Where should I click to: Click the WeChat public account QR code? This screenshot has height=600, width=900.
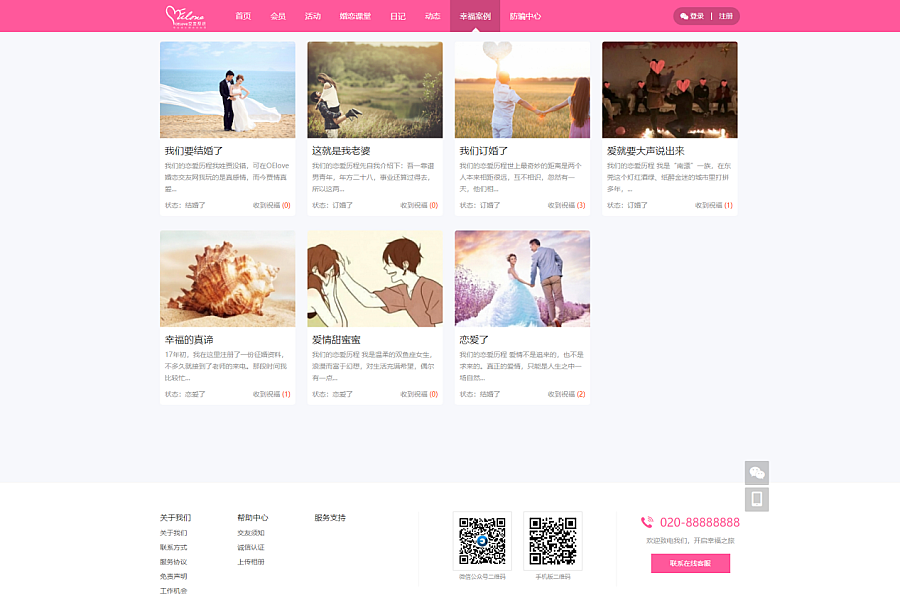click(x=482, y=541)
